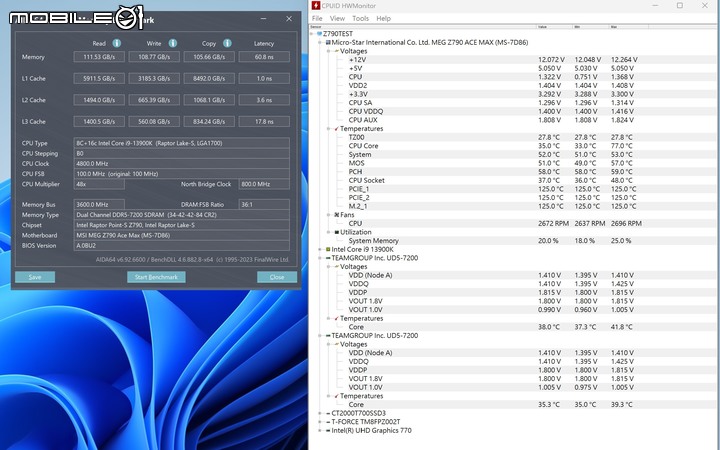720x450 pixels.
Task: Select the +5V voltage row
Action: point(514,68)
